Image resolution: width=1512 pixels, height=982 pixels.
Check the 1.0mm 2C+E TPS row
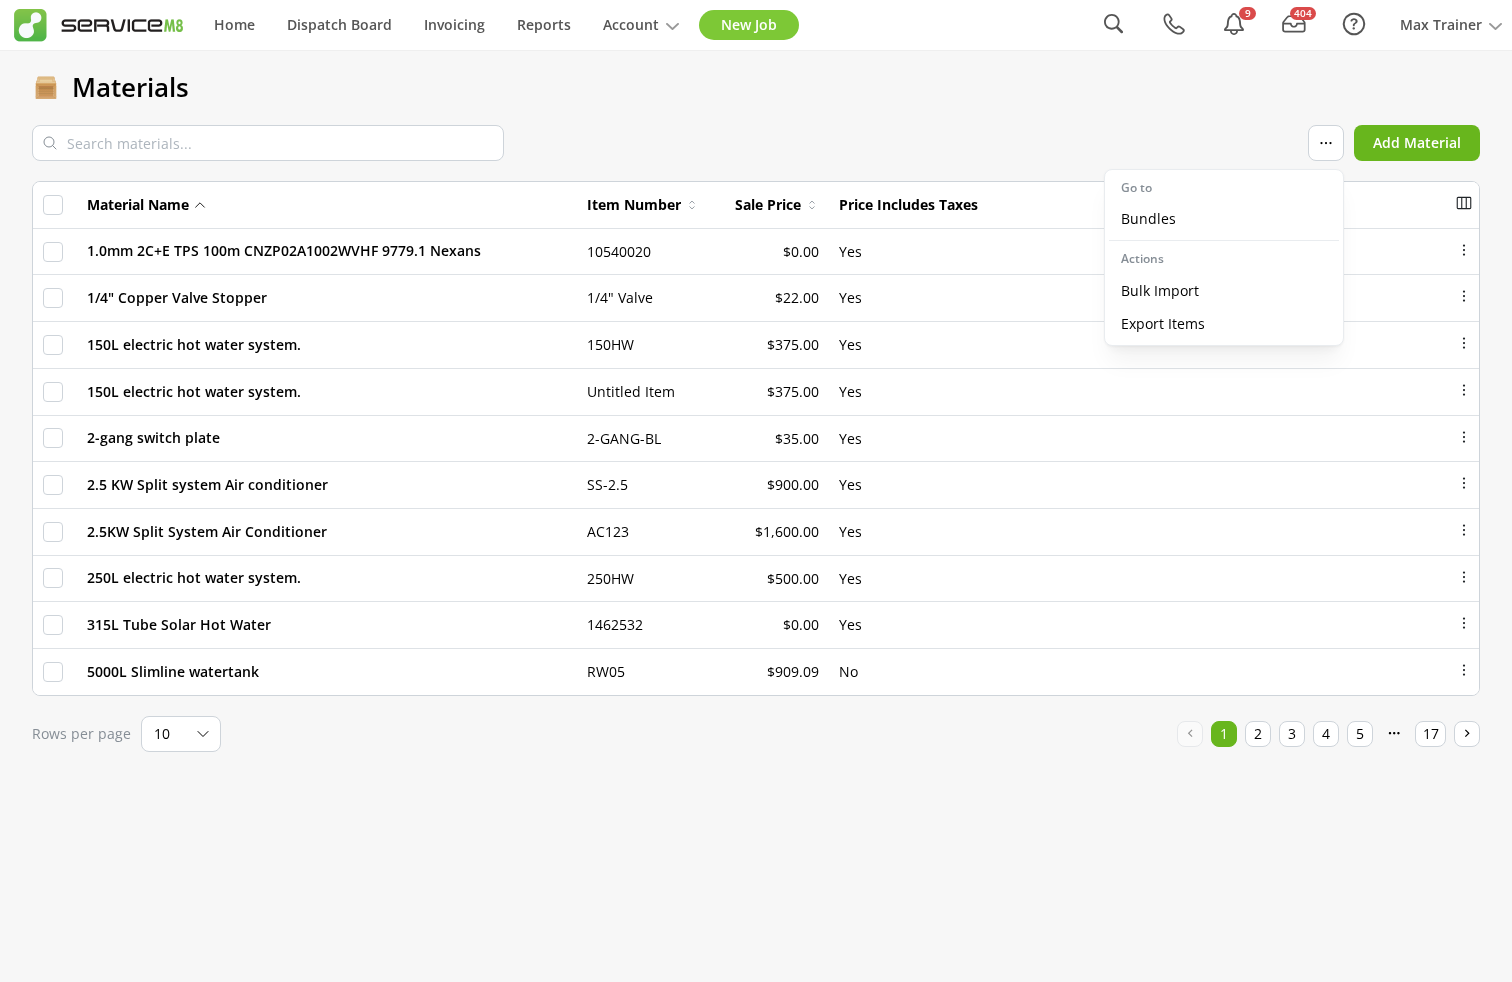(x=53, y=252)
